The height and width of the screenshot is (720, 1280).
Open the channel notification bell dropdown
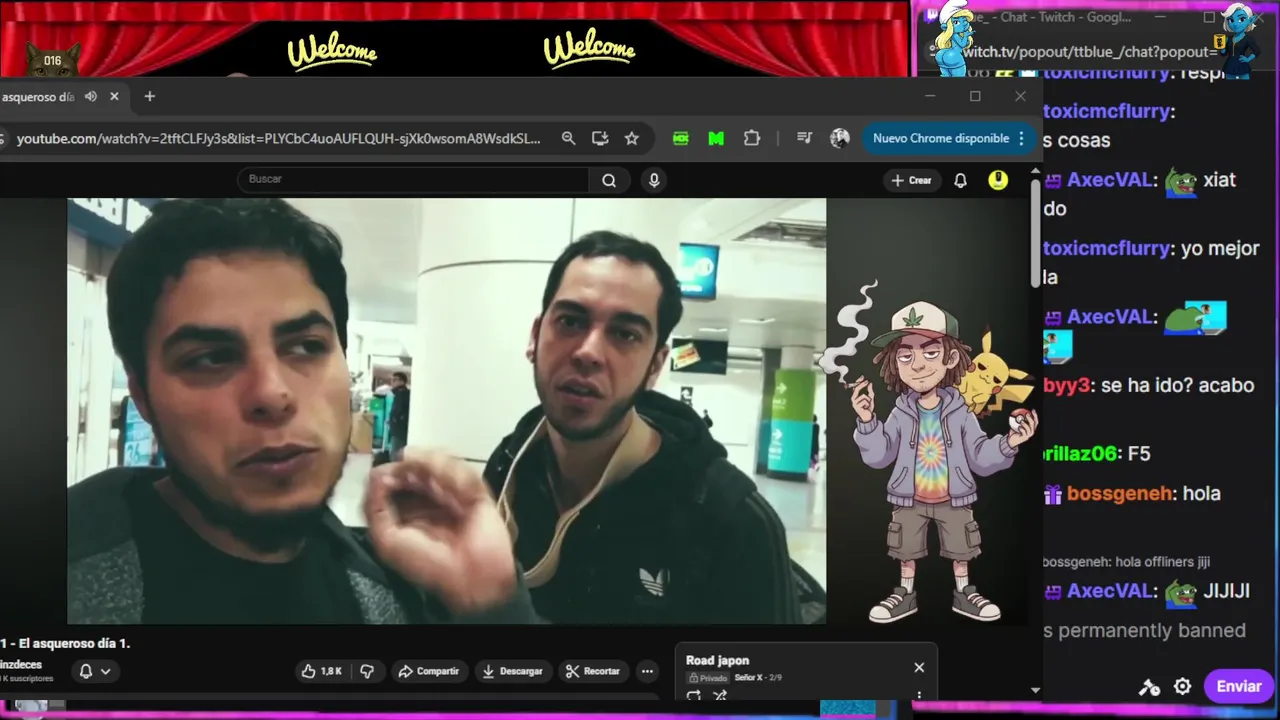[94, 671]
